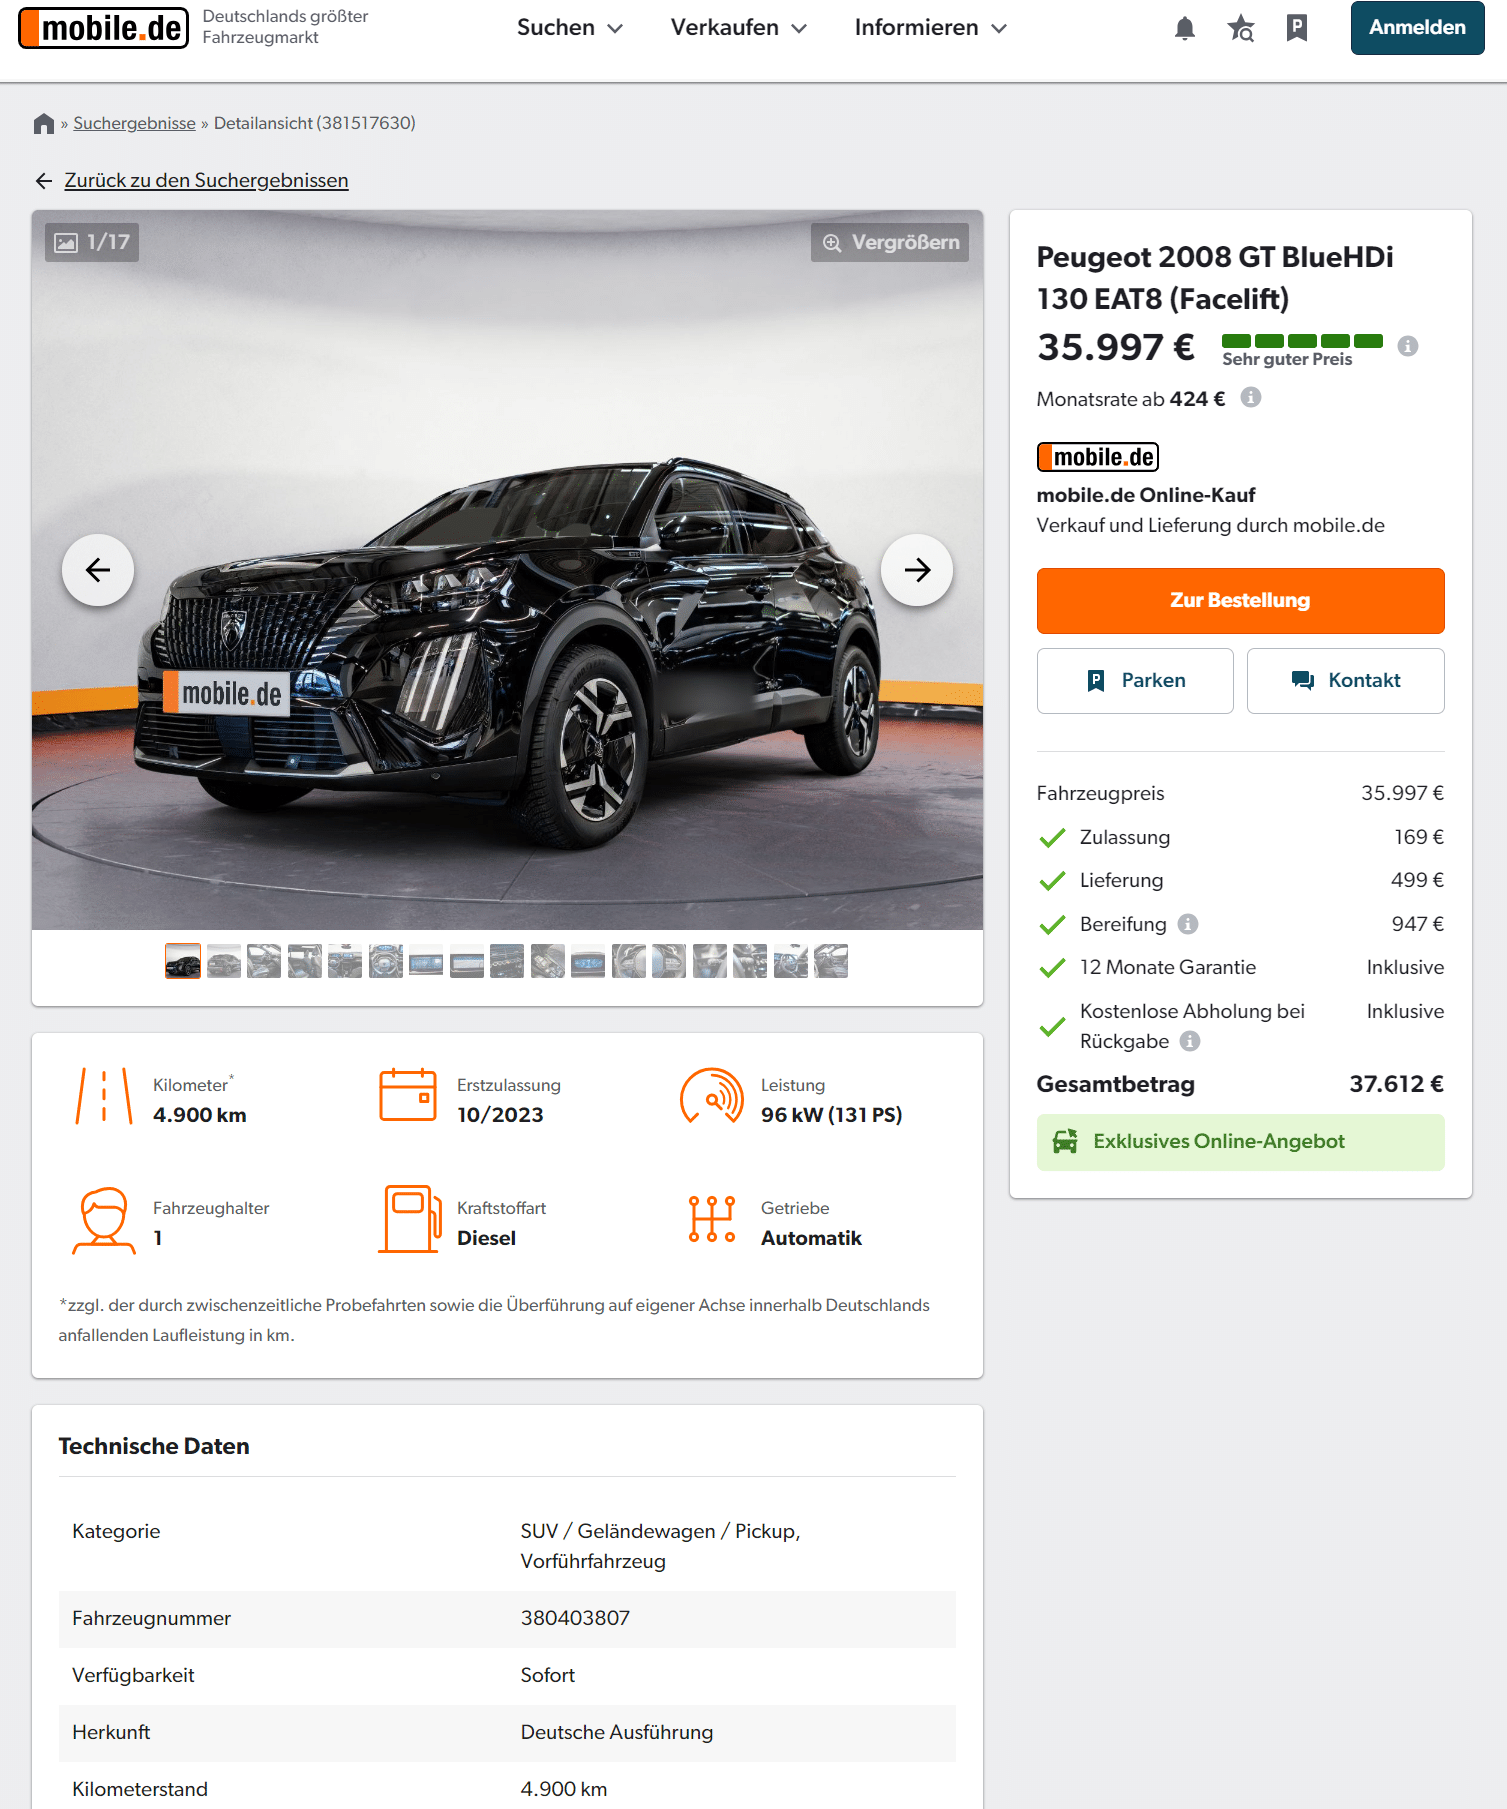This screenshot has height=1809, width=1507.
Task: Click the Exklusives Online-Angebot banner
Action: pos(1240,1142)
